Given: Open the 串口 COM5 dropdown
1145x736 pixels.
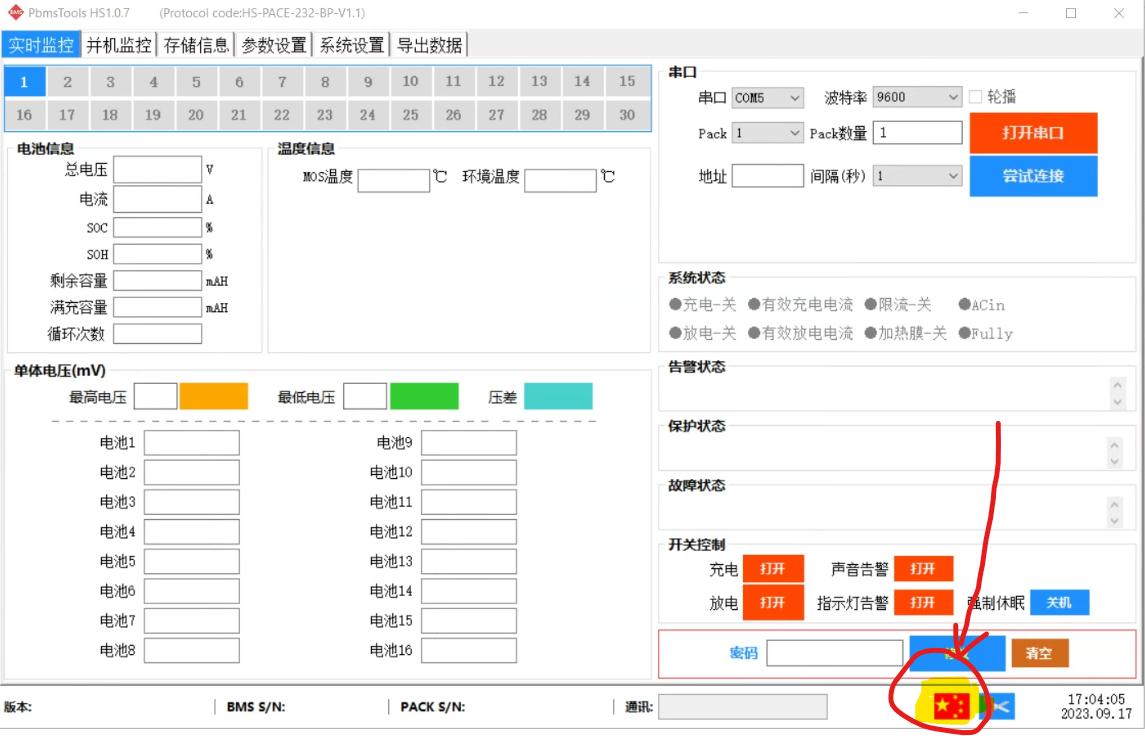Looking at the screenshot, I should click(767, 97).
